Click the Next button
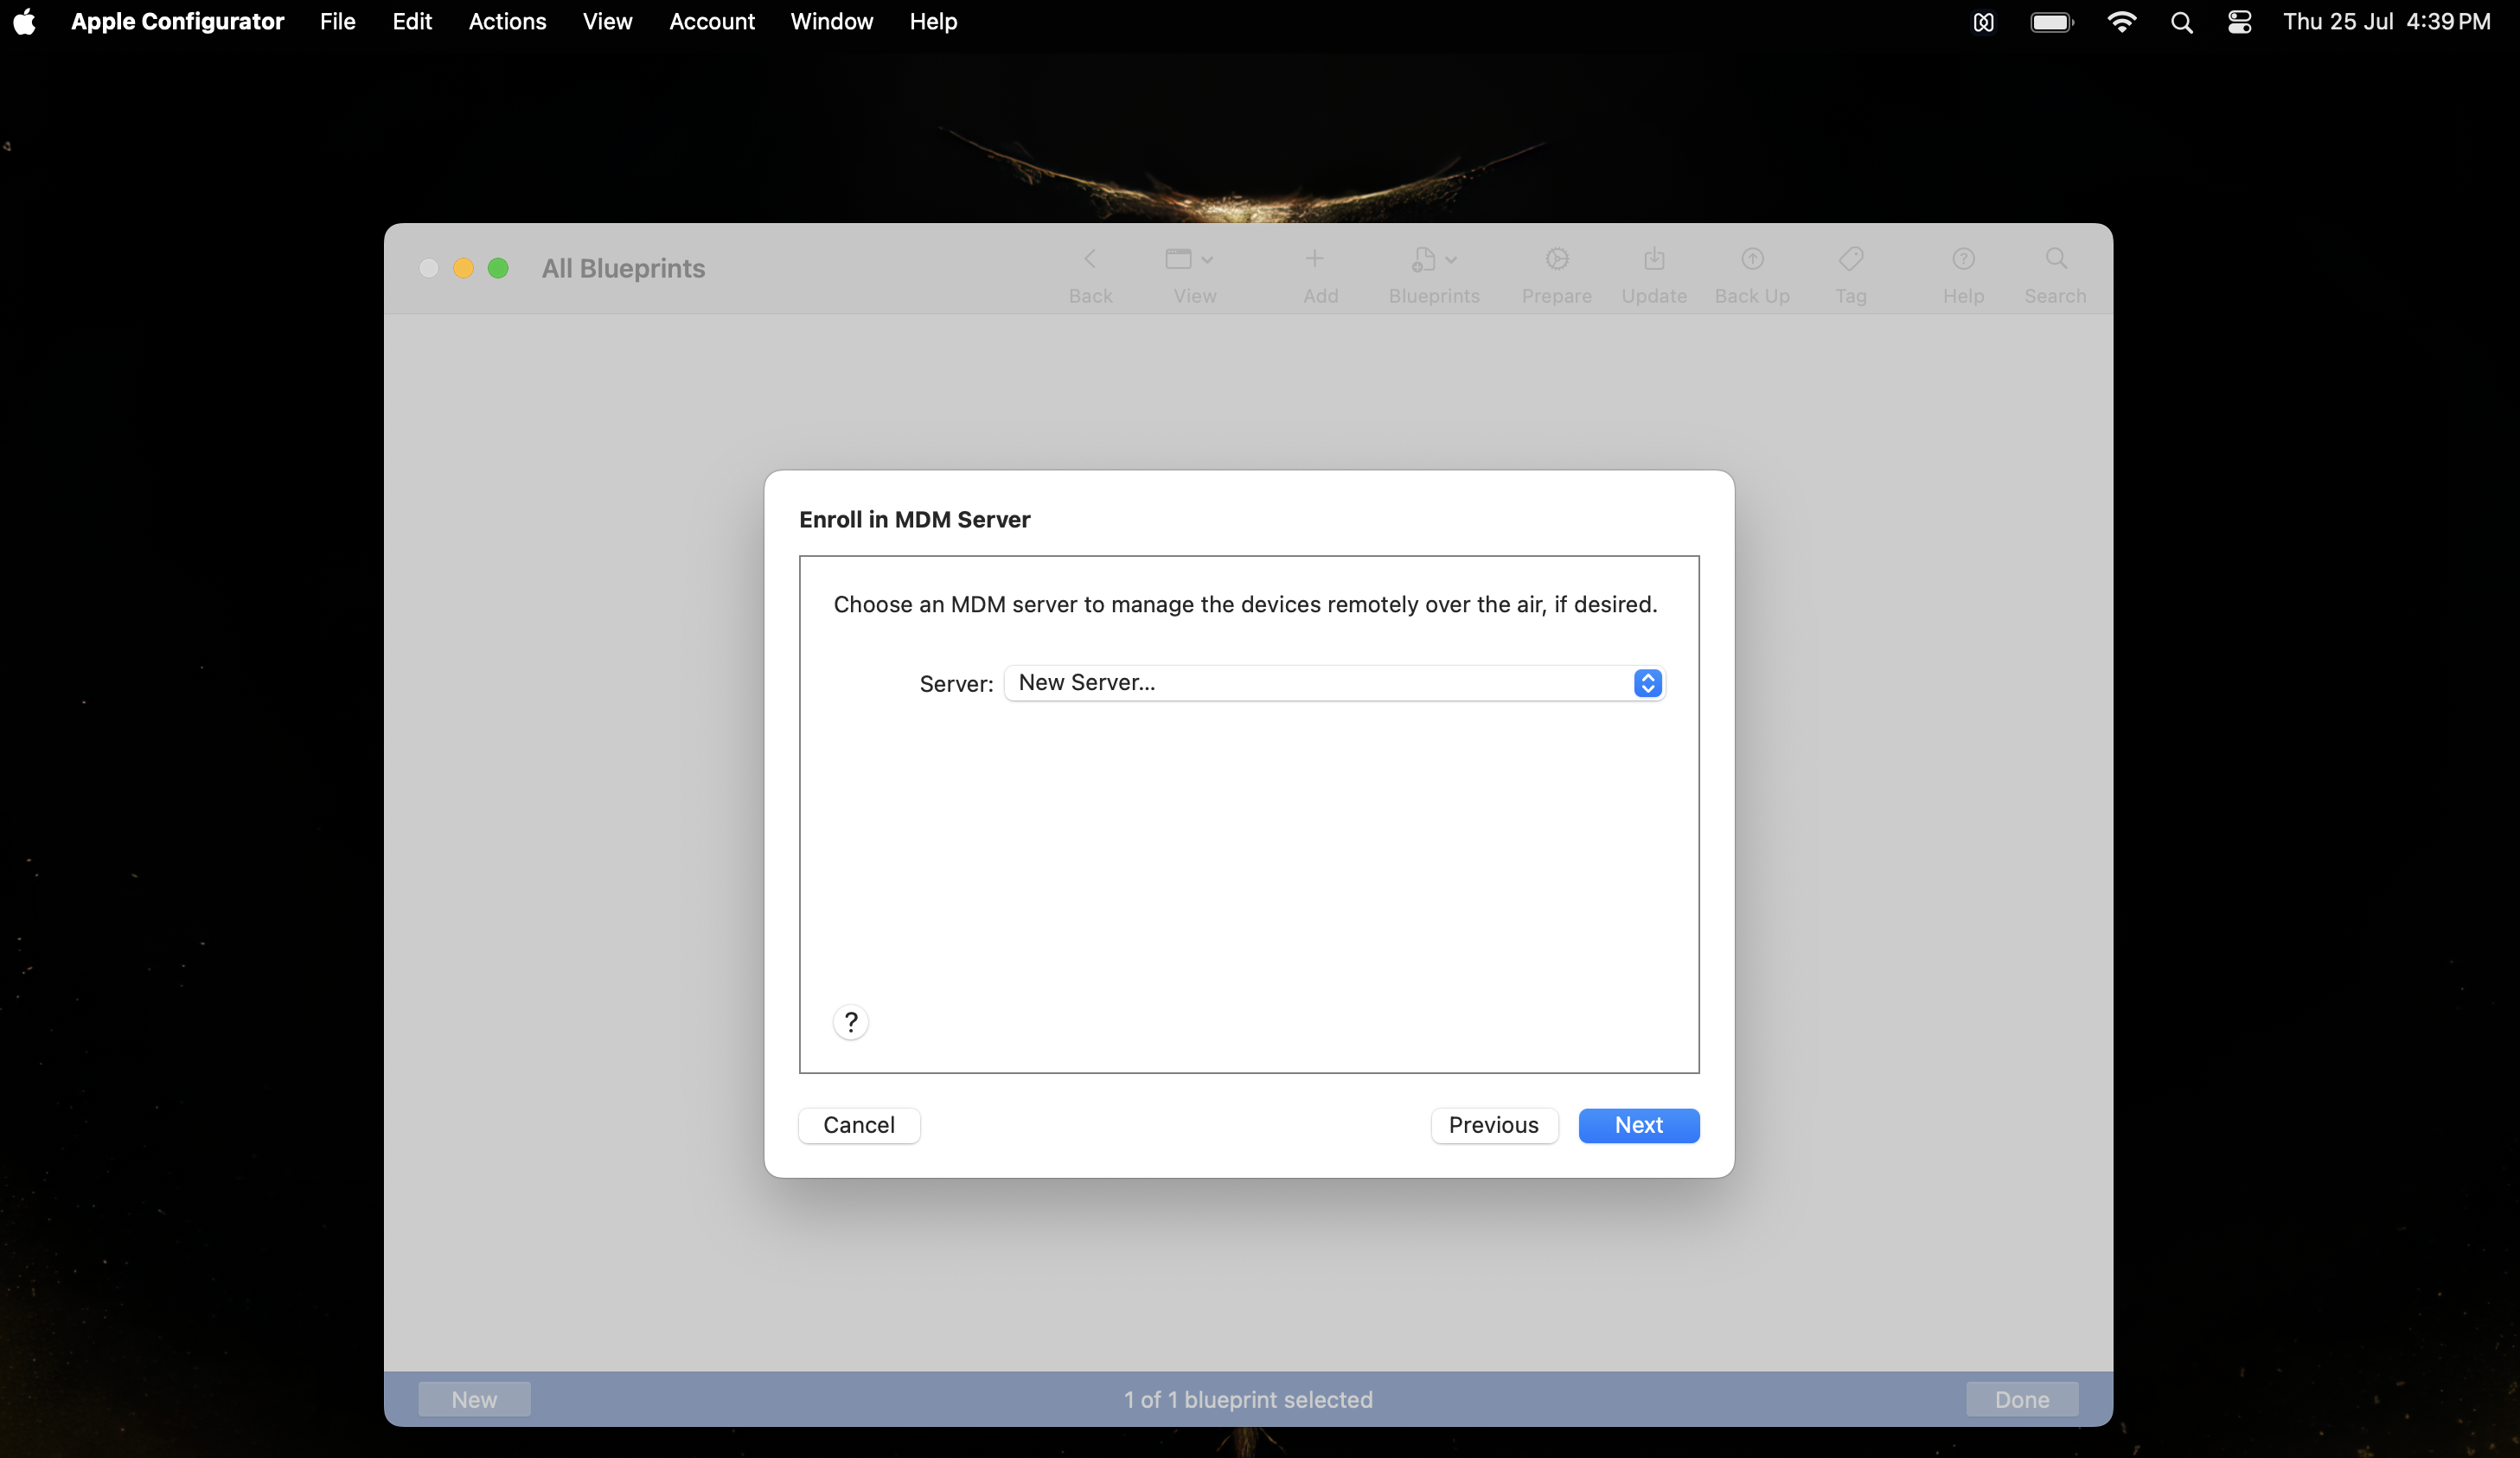Viewport: 2520px width, 1458px height. pyautogui.click(x=1639, y=1125)
